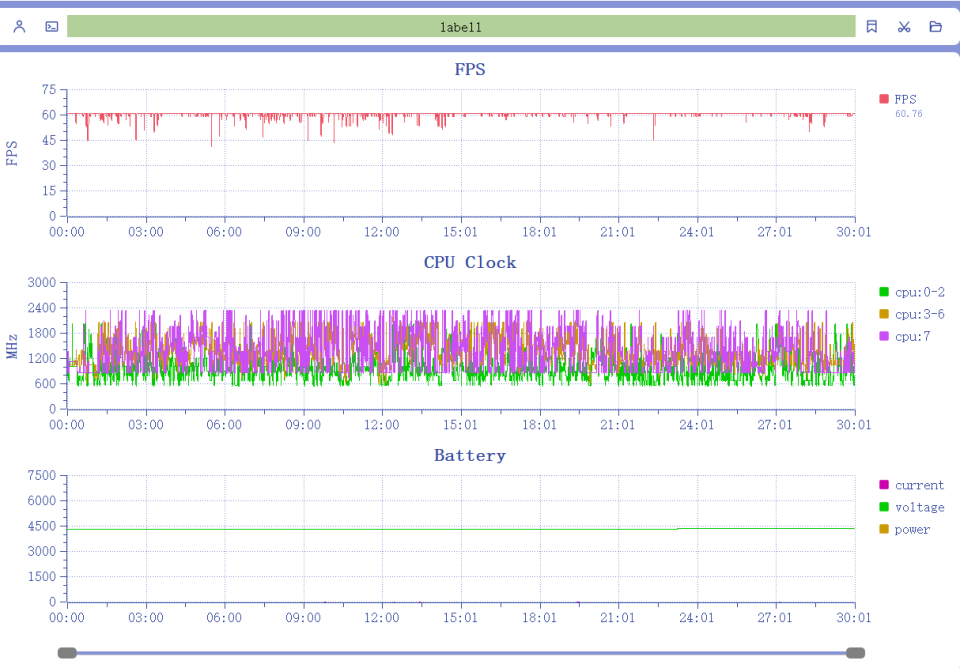This screenshot has height=668, width=960.
Task: Click the 24:01 label on Battery chart
Action: point(697,617)
